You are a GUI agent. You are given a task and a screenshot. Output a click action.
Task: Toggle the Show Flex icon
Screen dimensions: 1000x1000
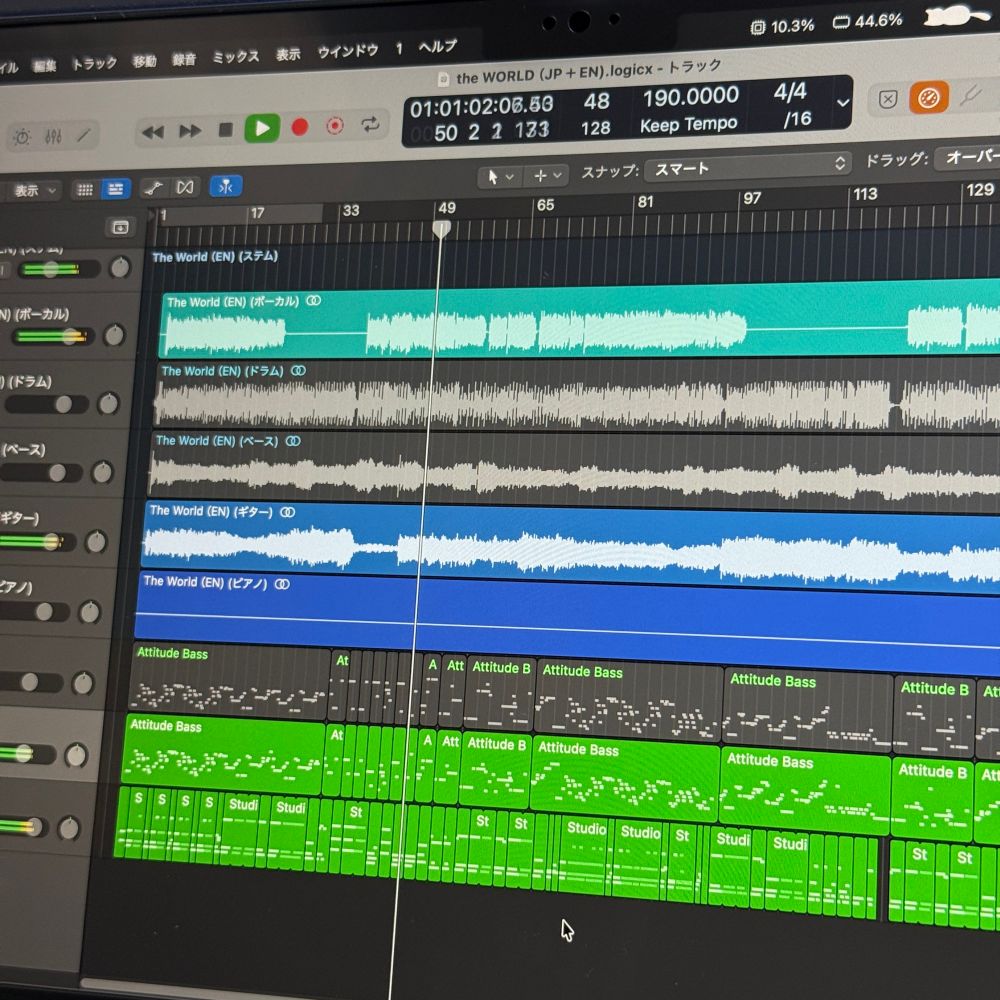pos(185,187)
